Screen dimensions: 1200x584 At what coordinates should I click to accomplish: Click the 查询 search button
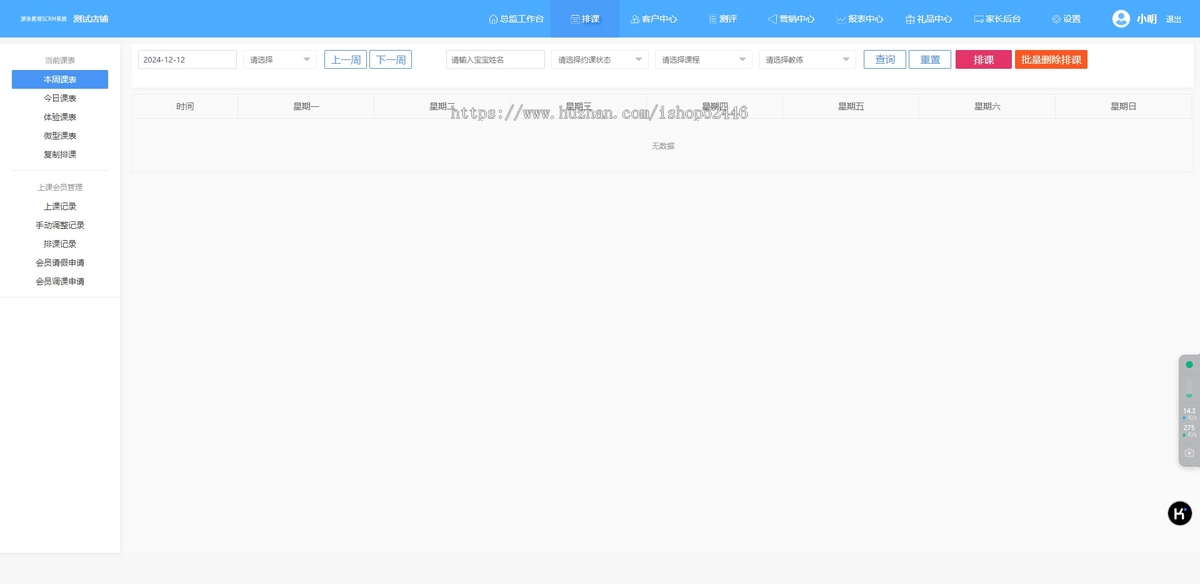[x=885, y=60]
